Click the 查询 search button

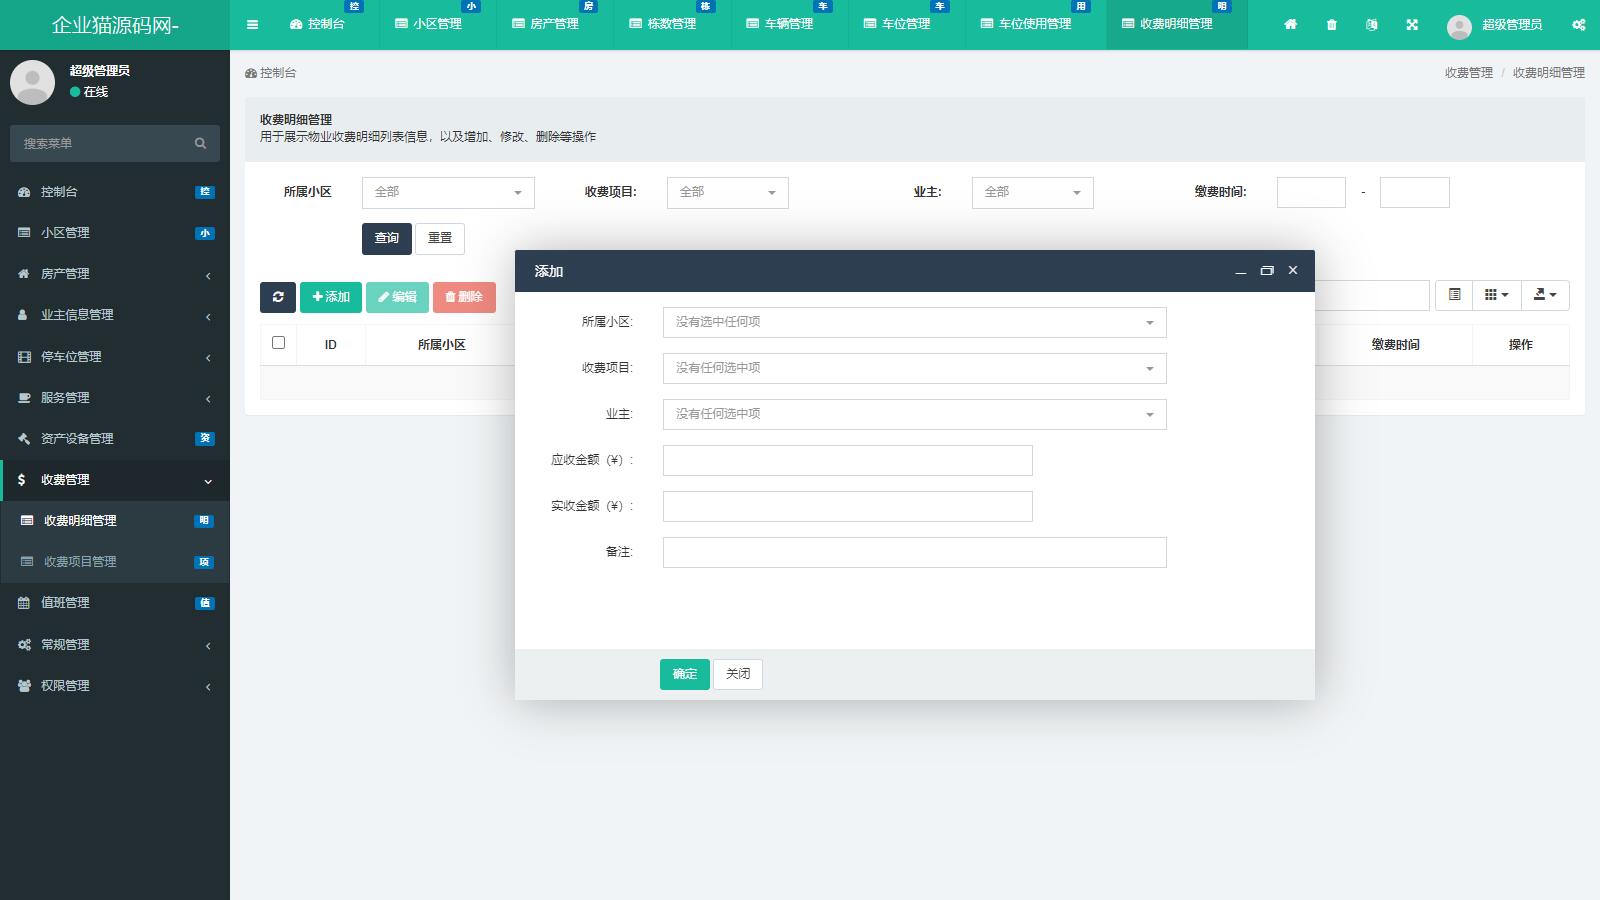click(x=386, y=238)
